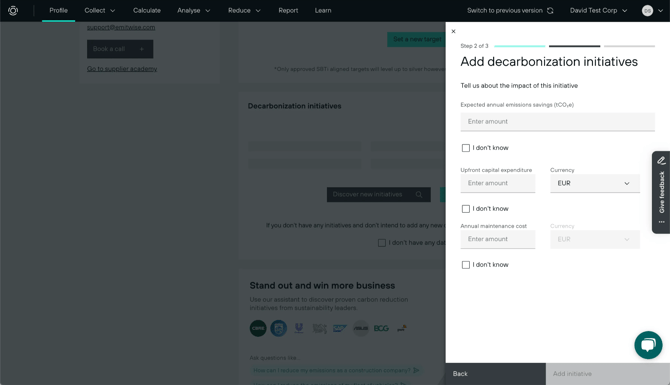Click the ASUS logo icon
The width and height of the screenshot is (670, 385).
[361, 328]
